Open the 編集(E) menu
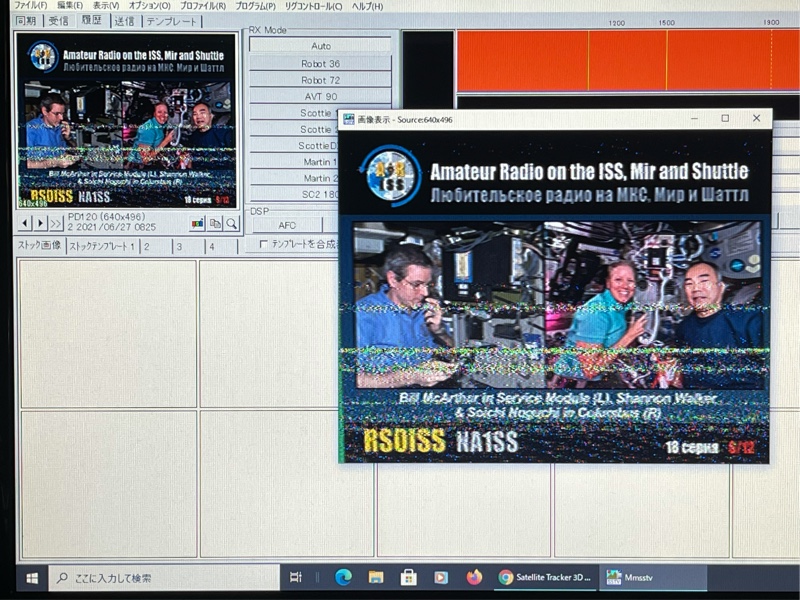 pyautogui.click(x=70, y=6)
